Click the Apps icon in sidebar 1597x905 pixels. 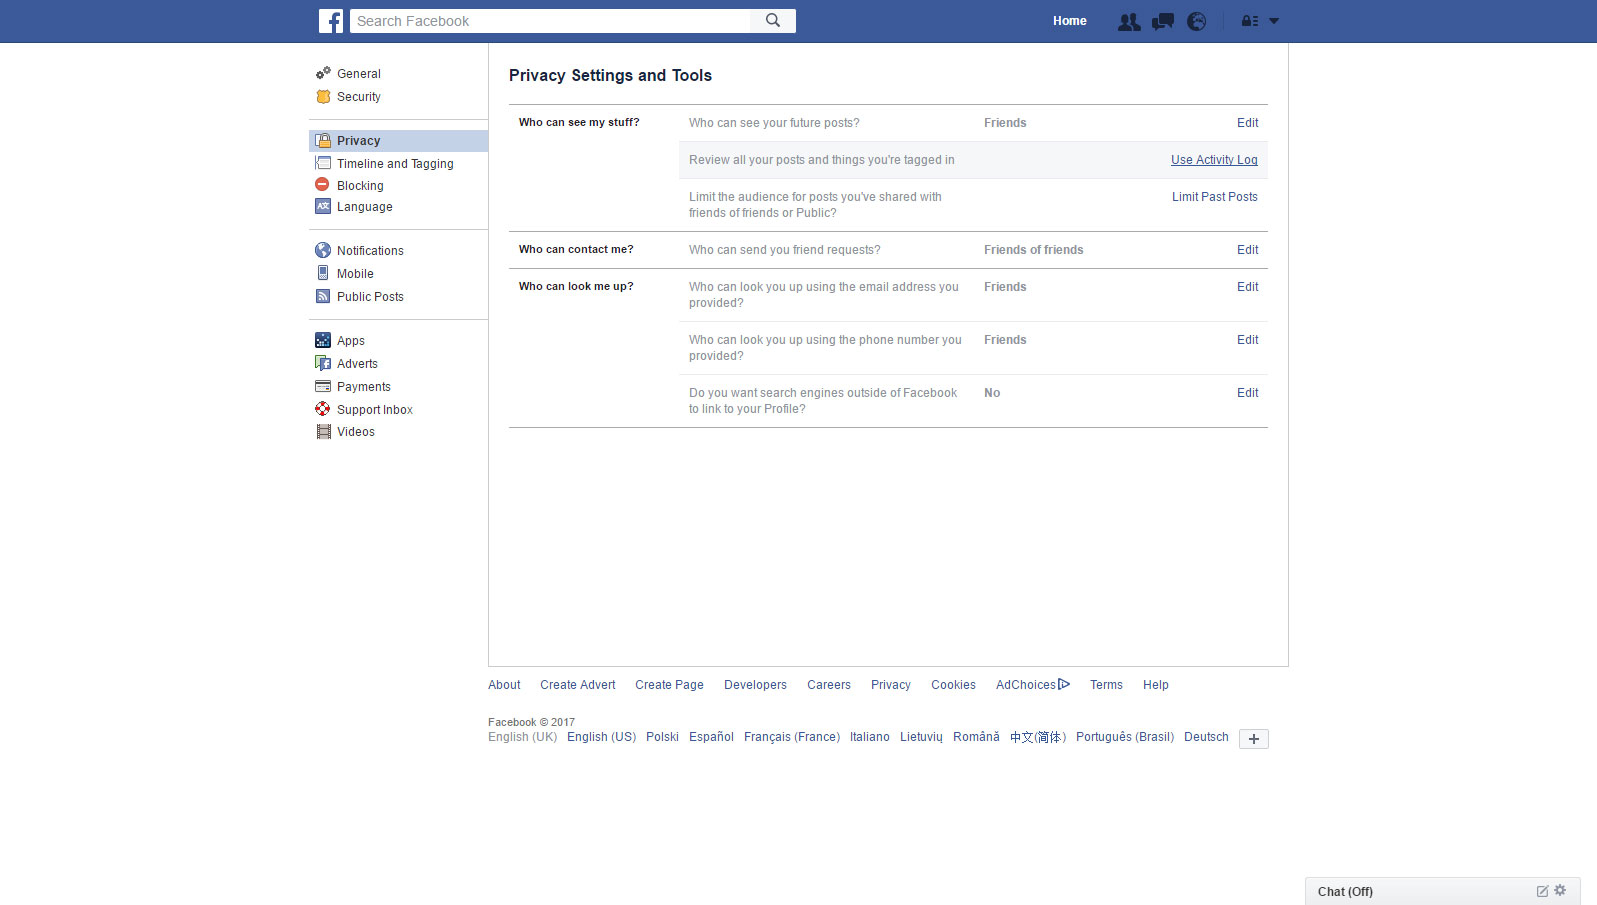point(323,340)
